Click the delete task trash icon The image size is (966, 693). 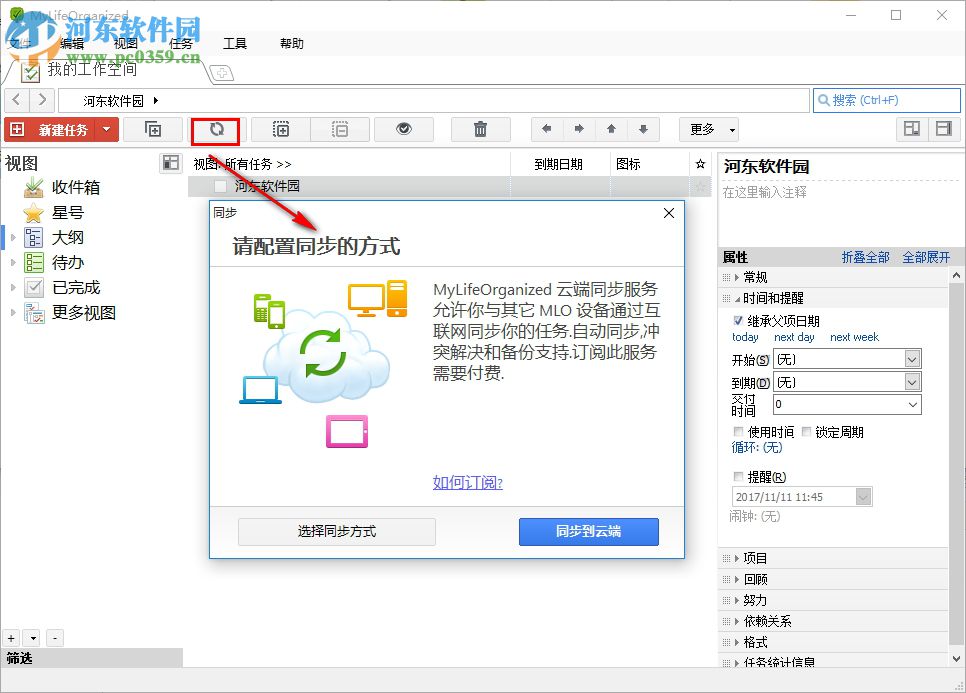(481, 129)
